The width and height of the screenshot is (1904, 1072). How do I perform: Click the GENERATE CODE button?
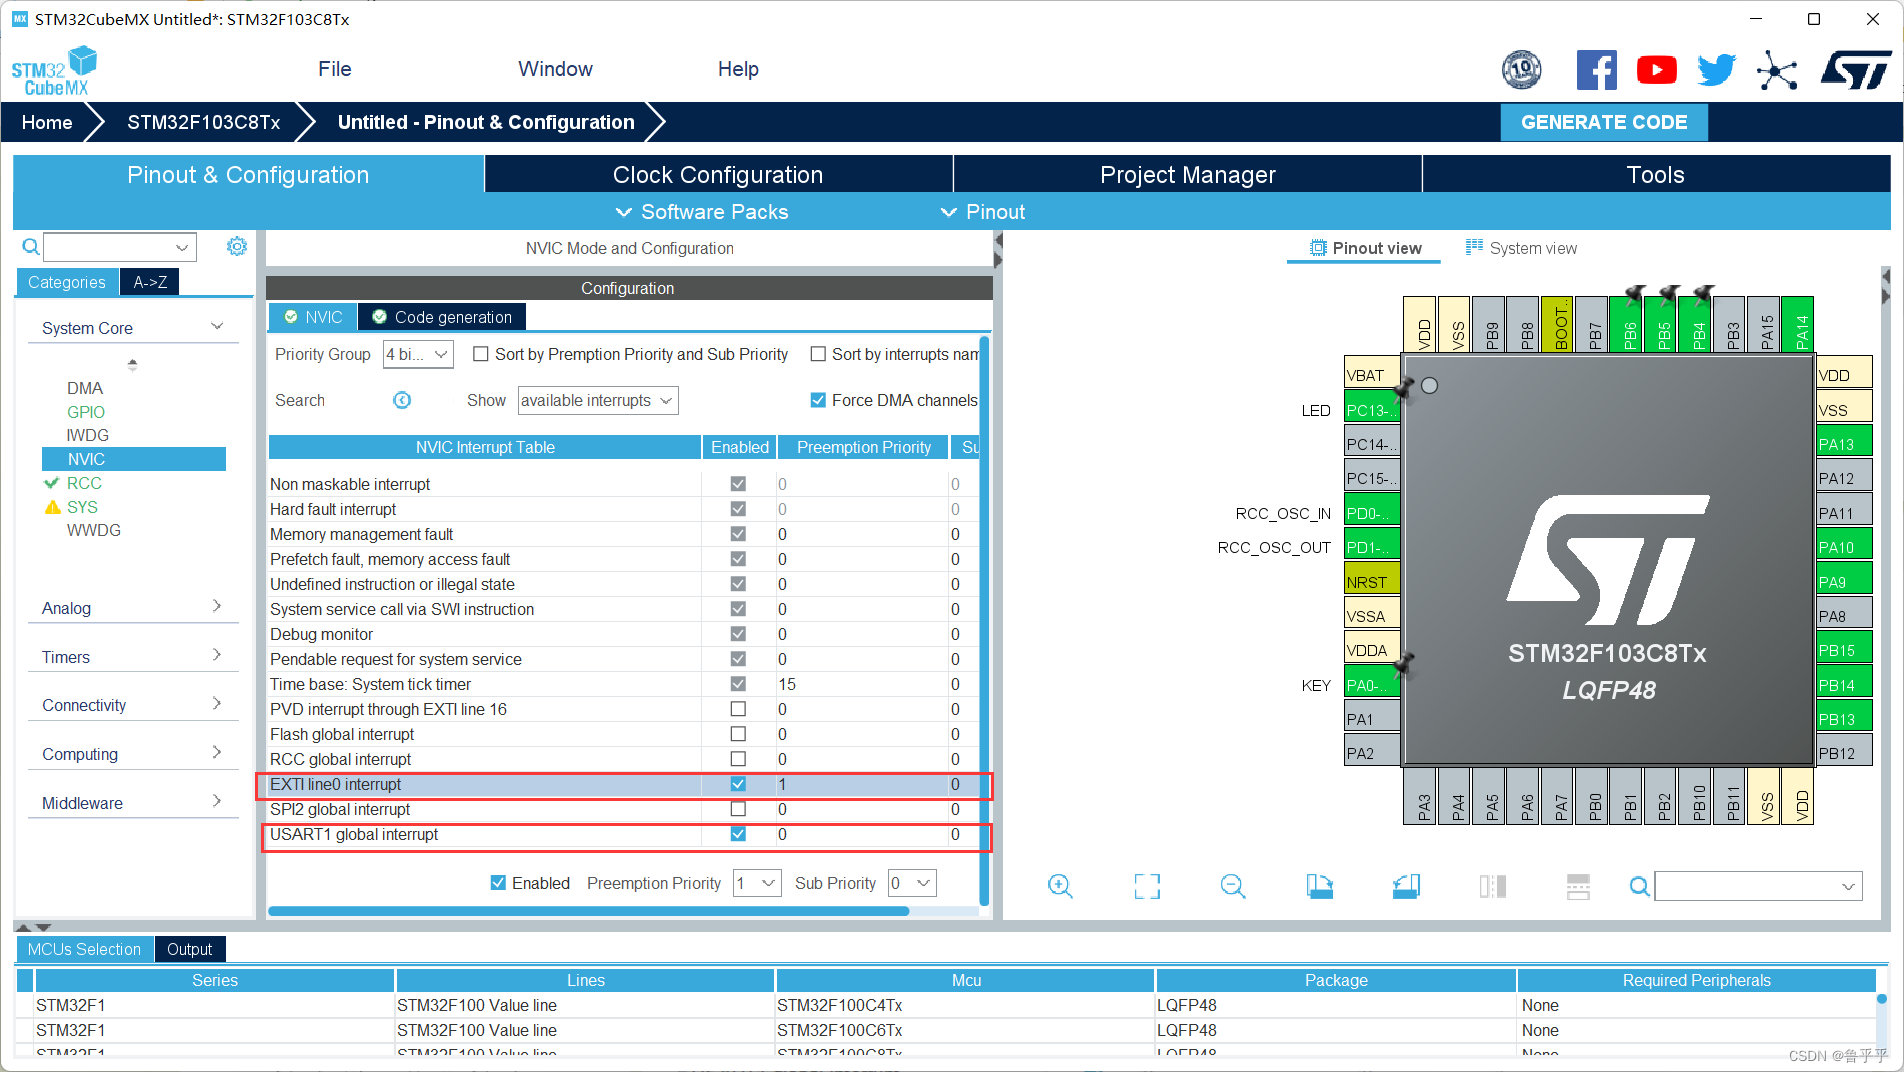1604,122
